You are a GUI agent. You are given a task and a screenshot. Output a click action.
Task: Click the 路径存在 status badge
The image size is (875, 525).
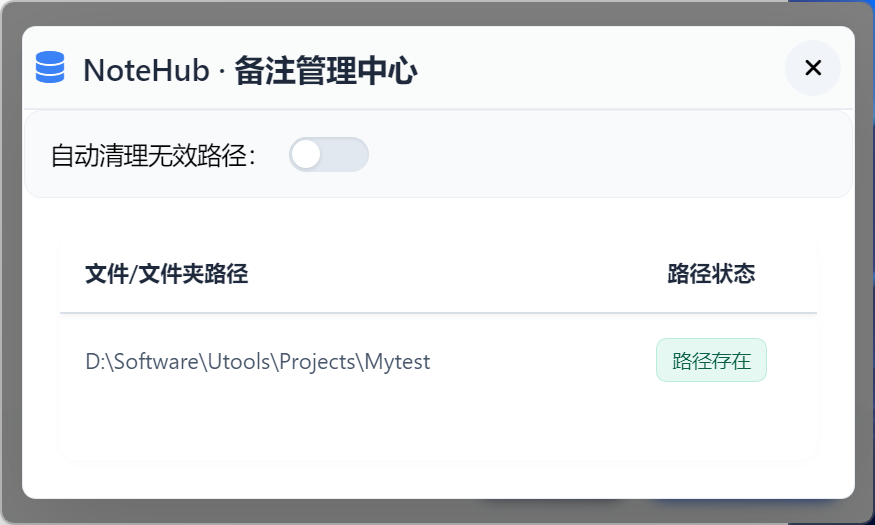click(x=711, y=361)
